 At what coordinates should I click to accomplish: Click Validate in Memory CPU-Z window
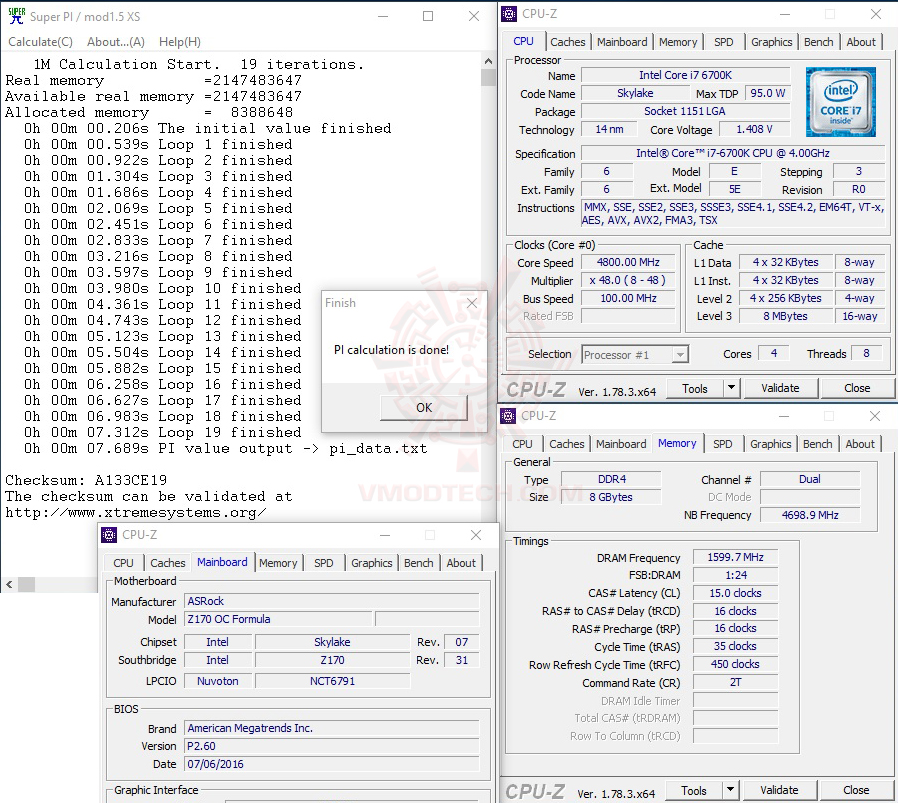pyautogui.click(x=779, y=791)
